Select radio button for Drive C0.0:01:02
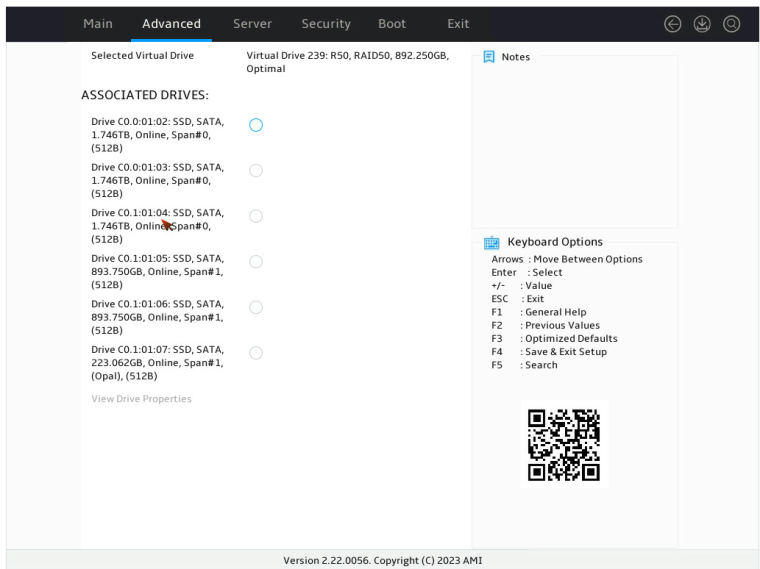760x569 pixels. click(x=256, y=125)
